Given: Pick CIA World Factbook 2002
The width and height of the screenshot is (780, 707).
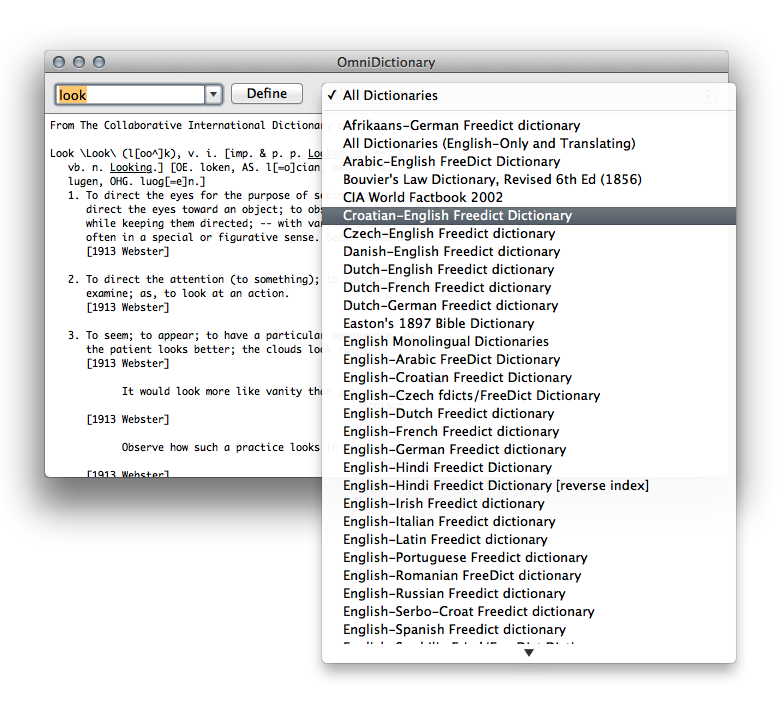Looking at the screenshot, I should pyautogui.click(x=423, y=198).
